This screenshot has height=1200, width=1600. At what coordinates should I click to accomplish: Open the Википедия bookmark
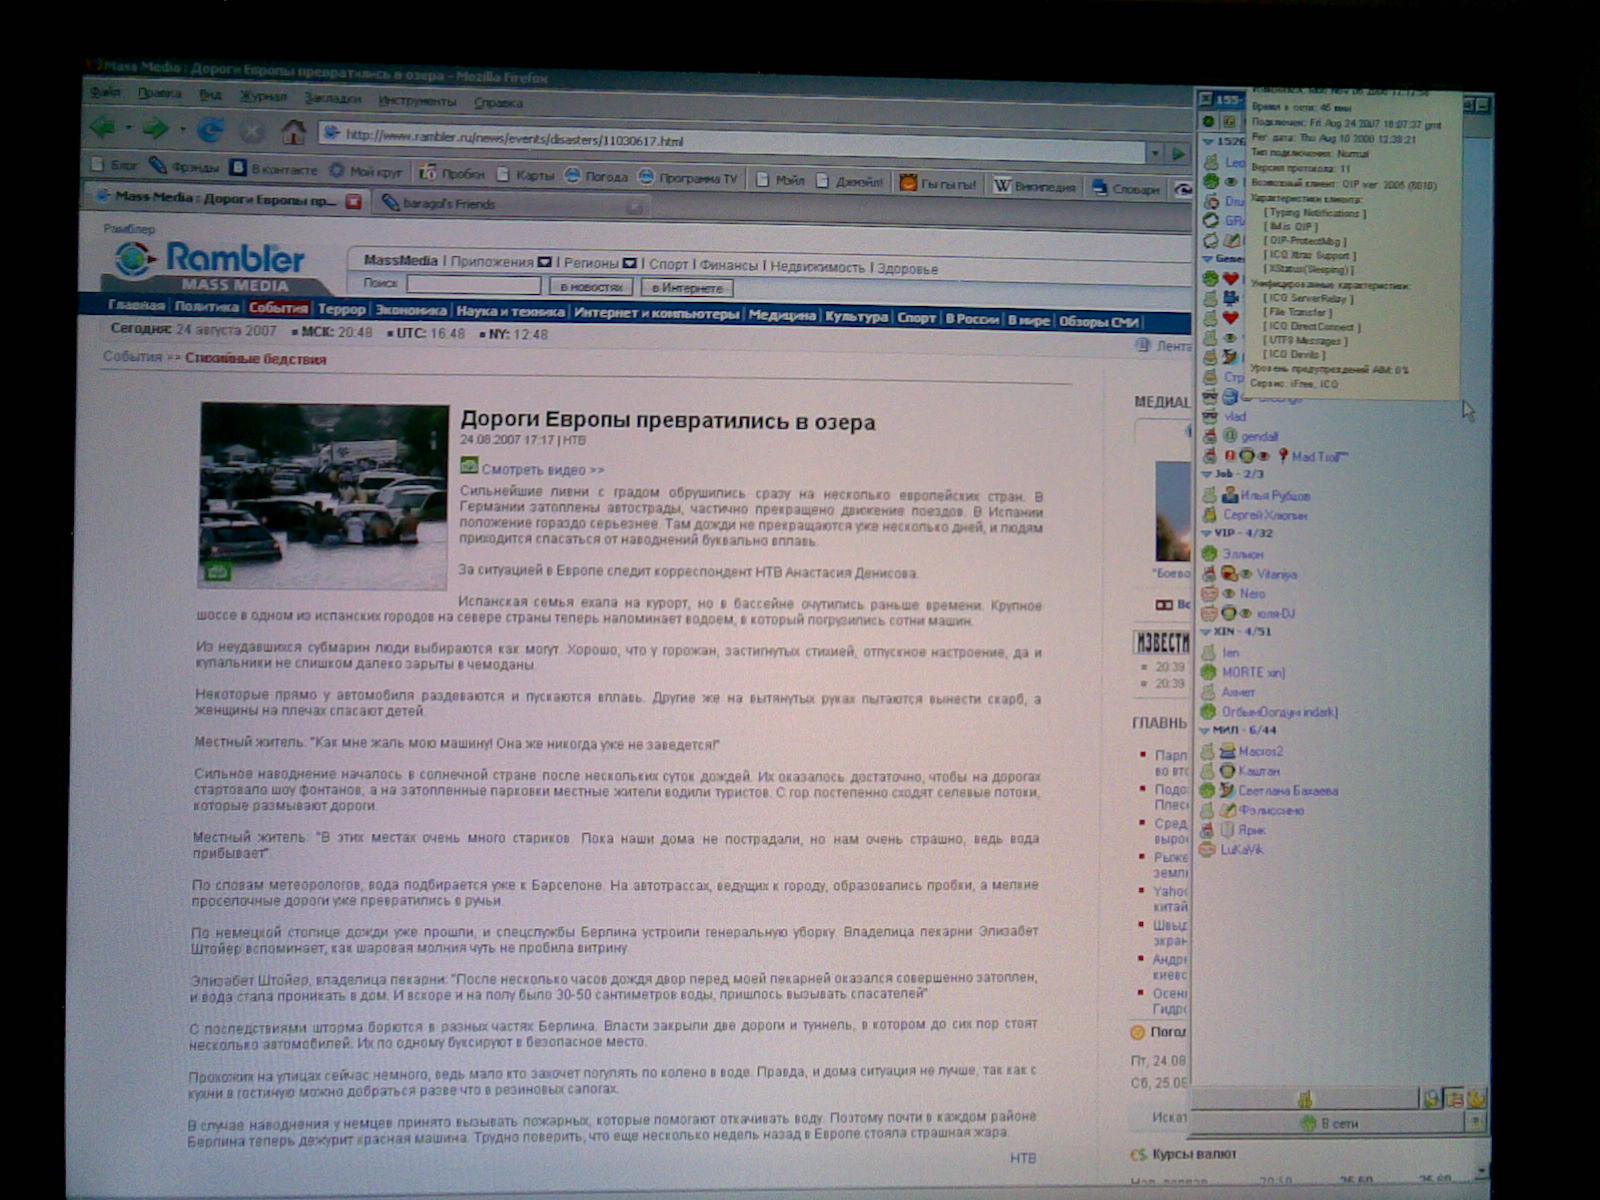coord(1034,186)
